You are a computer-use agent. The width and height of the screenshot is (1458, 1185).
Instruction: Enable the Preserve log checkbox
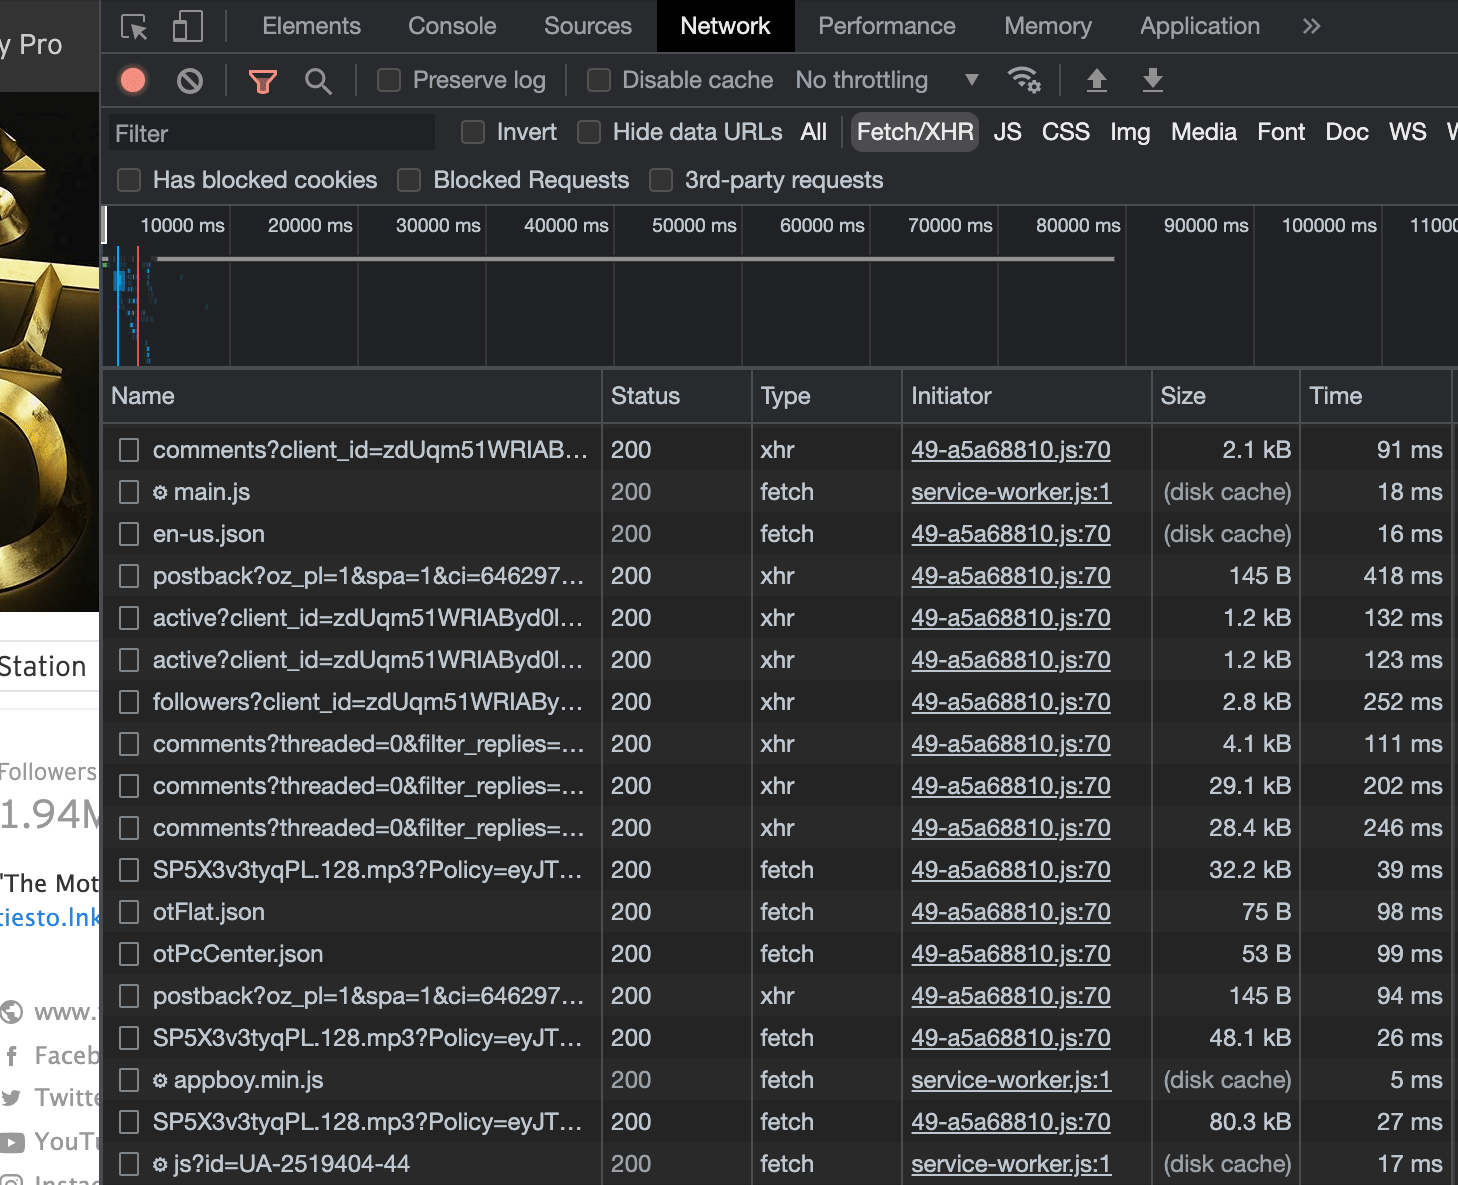tap(388, 80)
